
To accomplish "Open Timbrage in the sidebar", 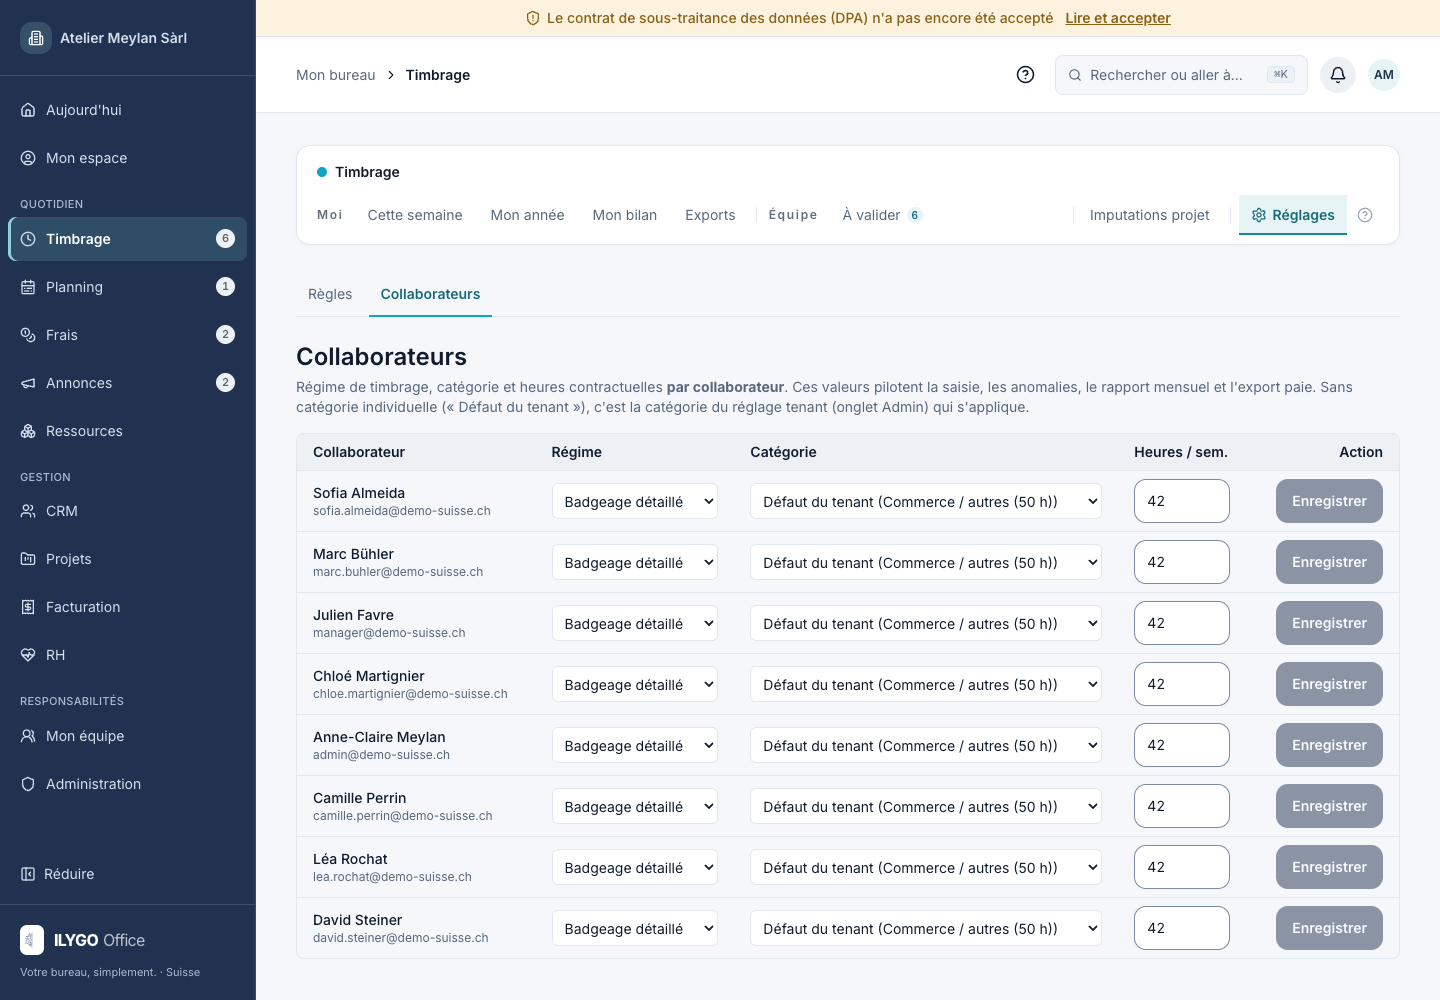I will (x=128, y=239).
